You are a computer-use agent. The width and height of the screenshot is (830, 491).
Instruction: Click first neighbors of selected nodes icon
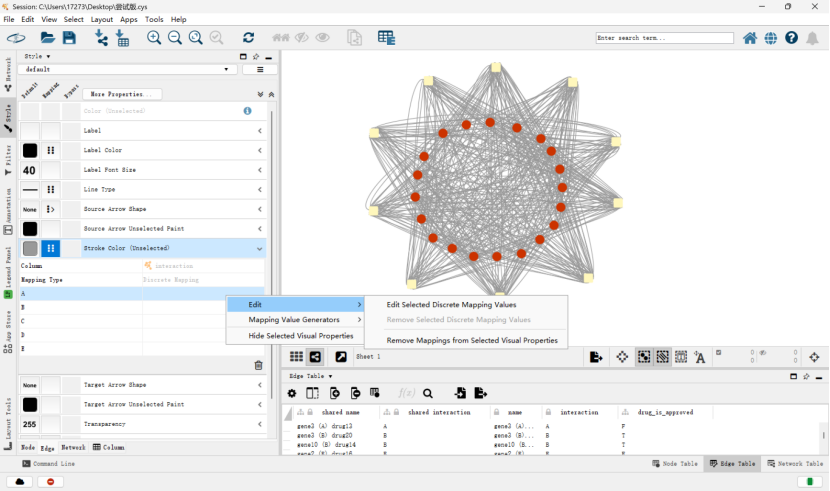(281, 38)
